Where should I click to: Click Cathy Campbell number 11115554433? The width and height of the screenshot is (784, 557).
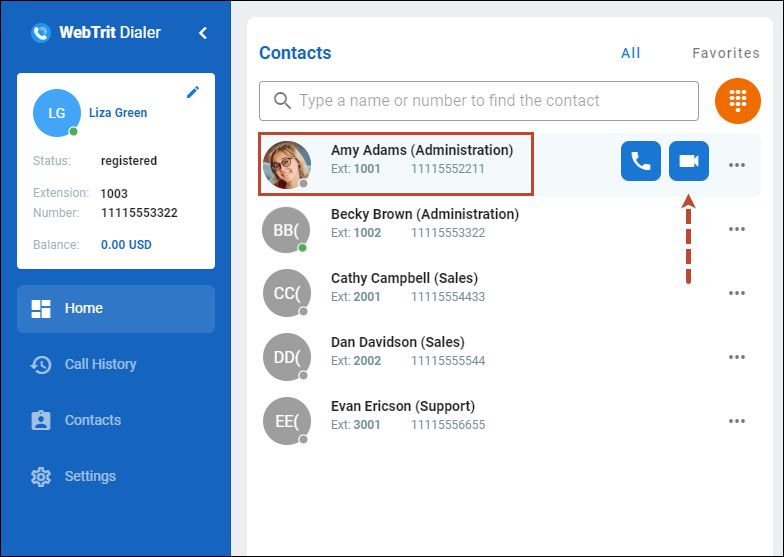coord(448,296)
